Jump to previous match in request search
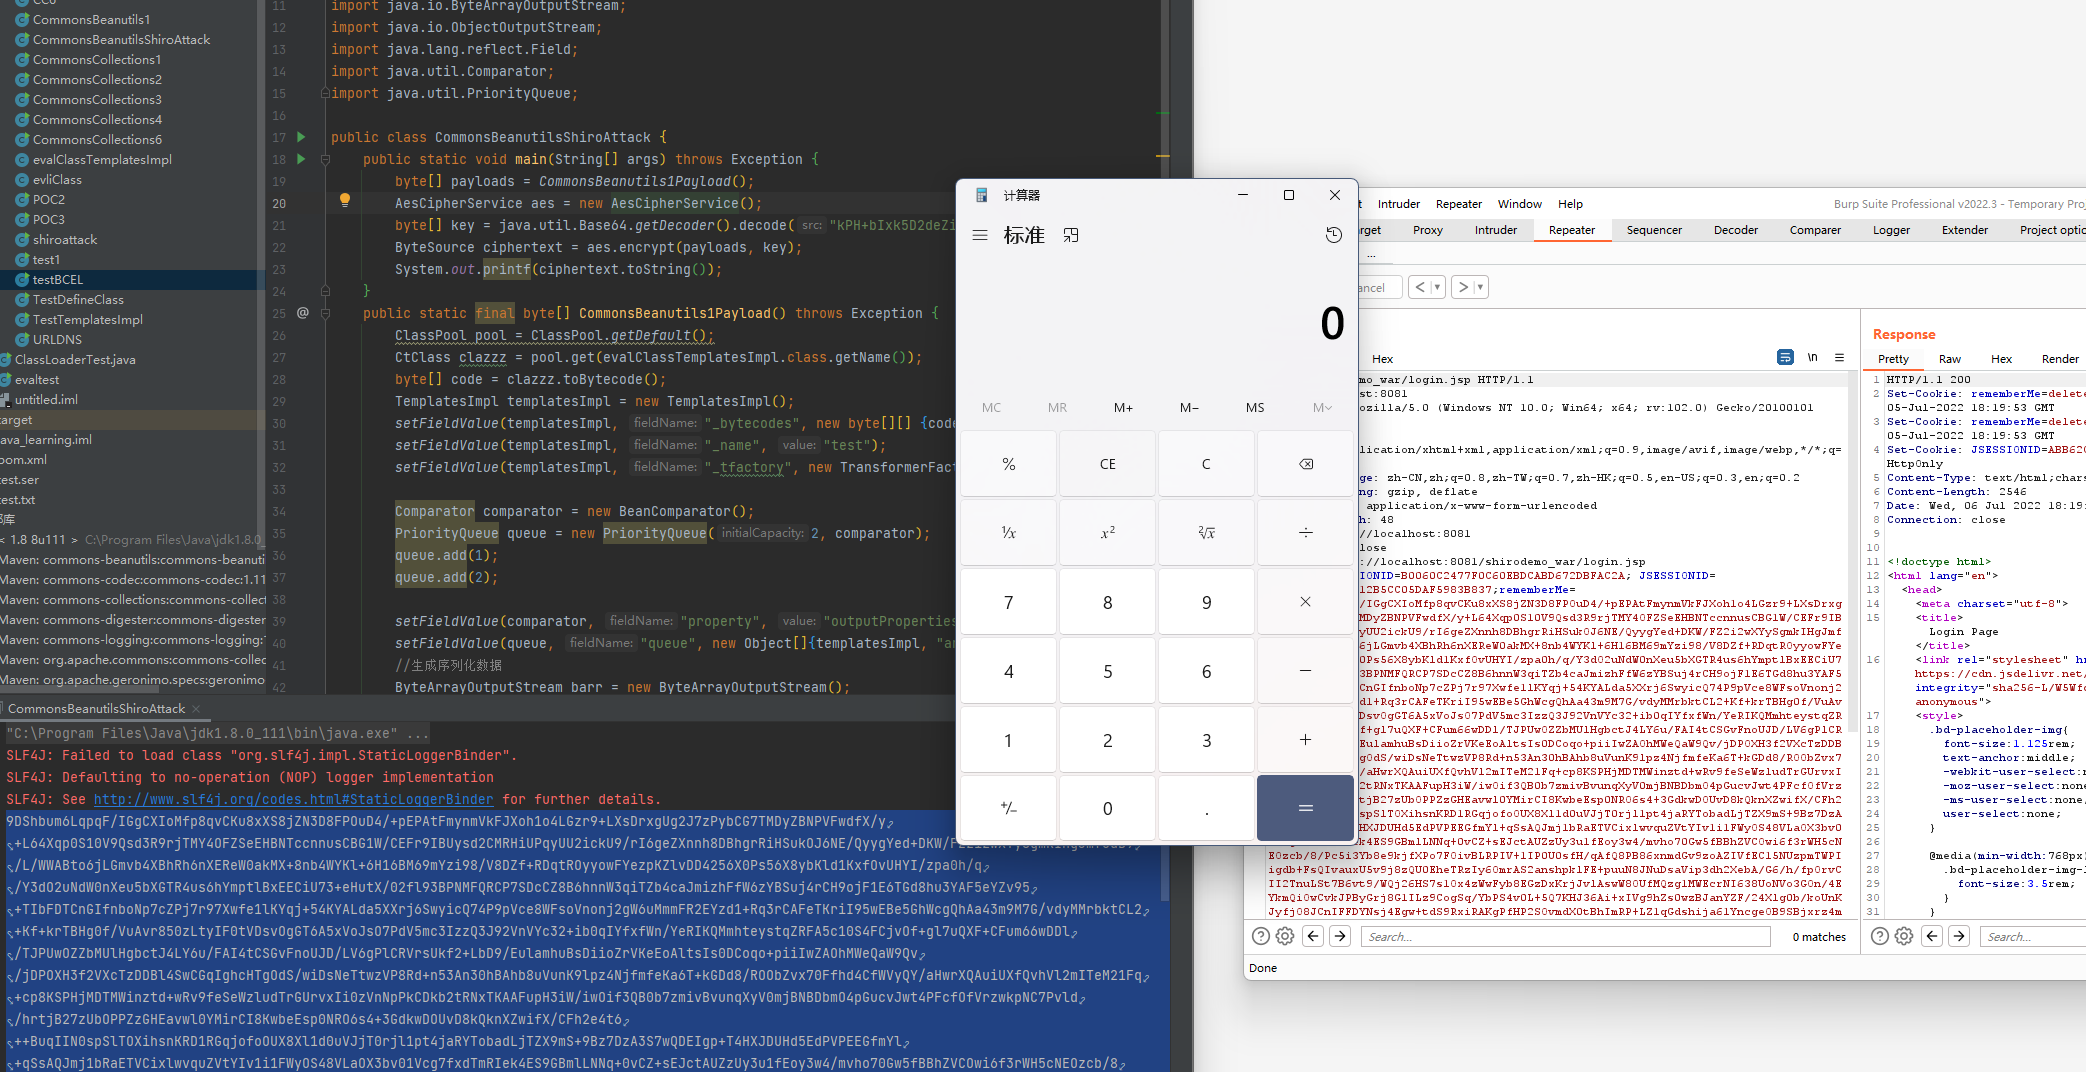 point(1313,936)
